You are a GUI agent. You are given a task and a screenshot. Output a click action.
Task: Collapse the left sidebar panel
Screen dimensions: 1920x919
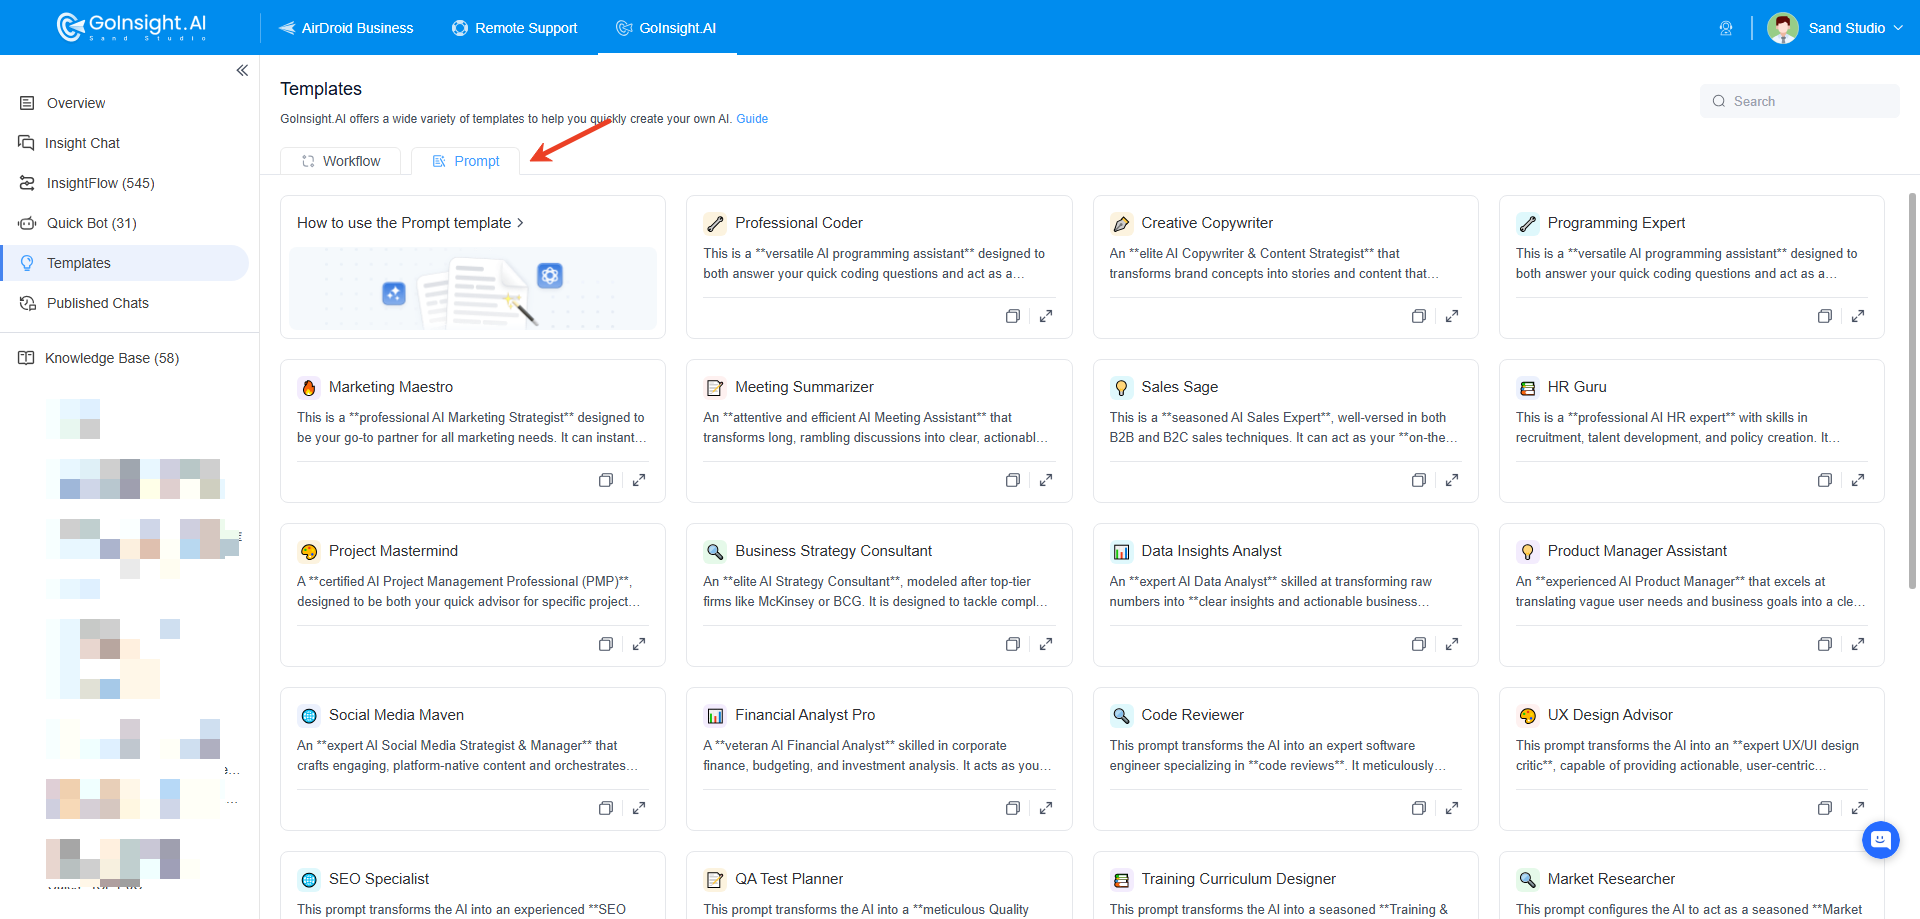(x=242, y=70)
